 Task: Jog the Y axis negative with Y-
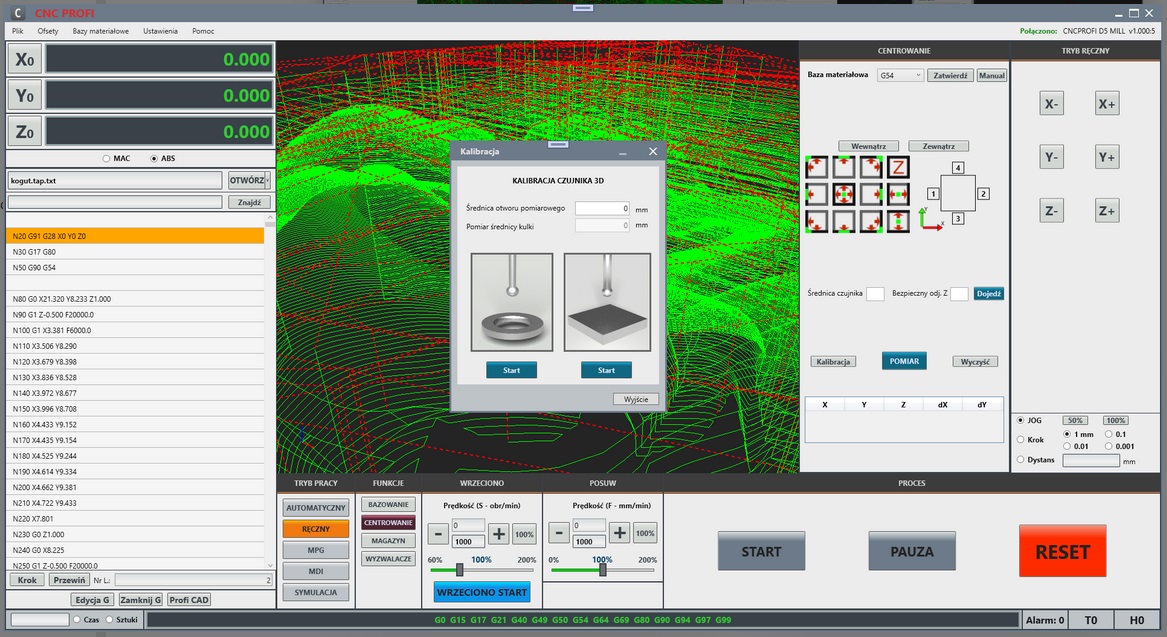(1051, 158)
